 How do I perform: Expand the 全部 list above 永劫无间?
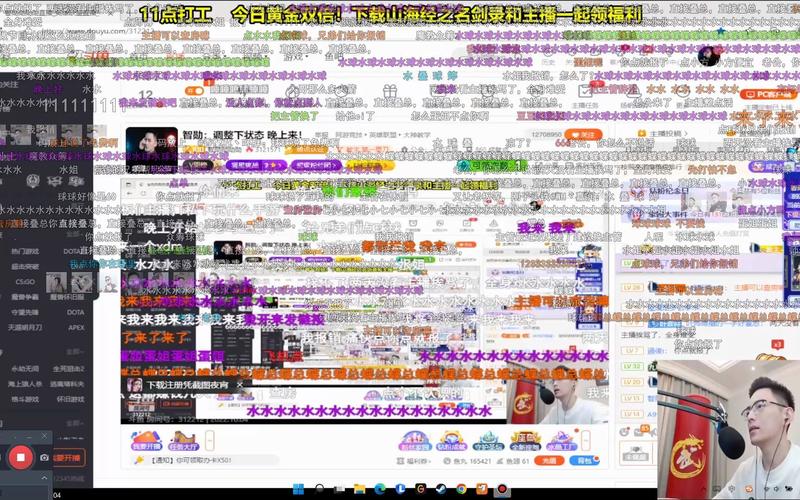(74, 352)
